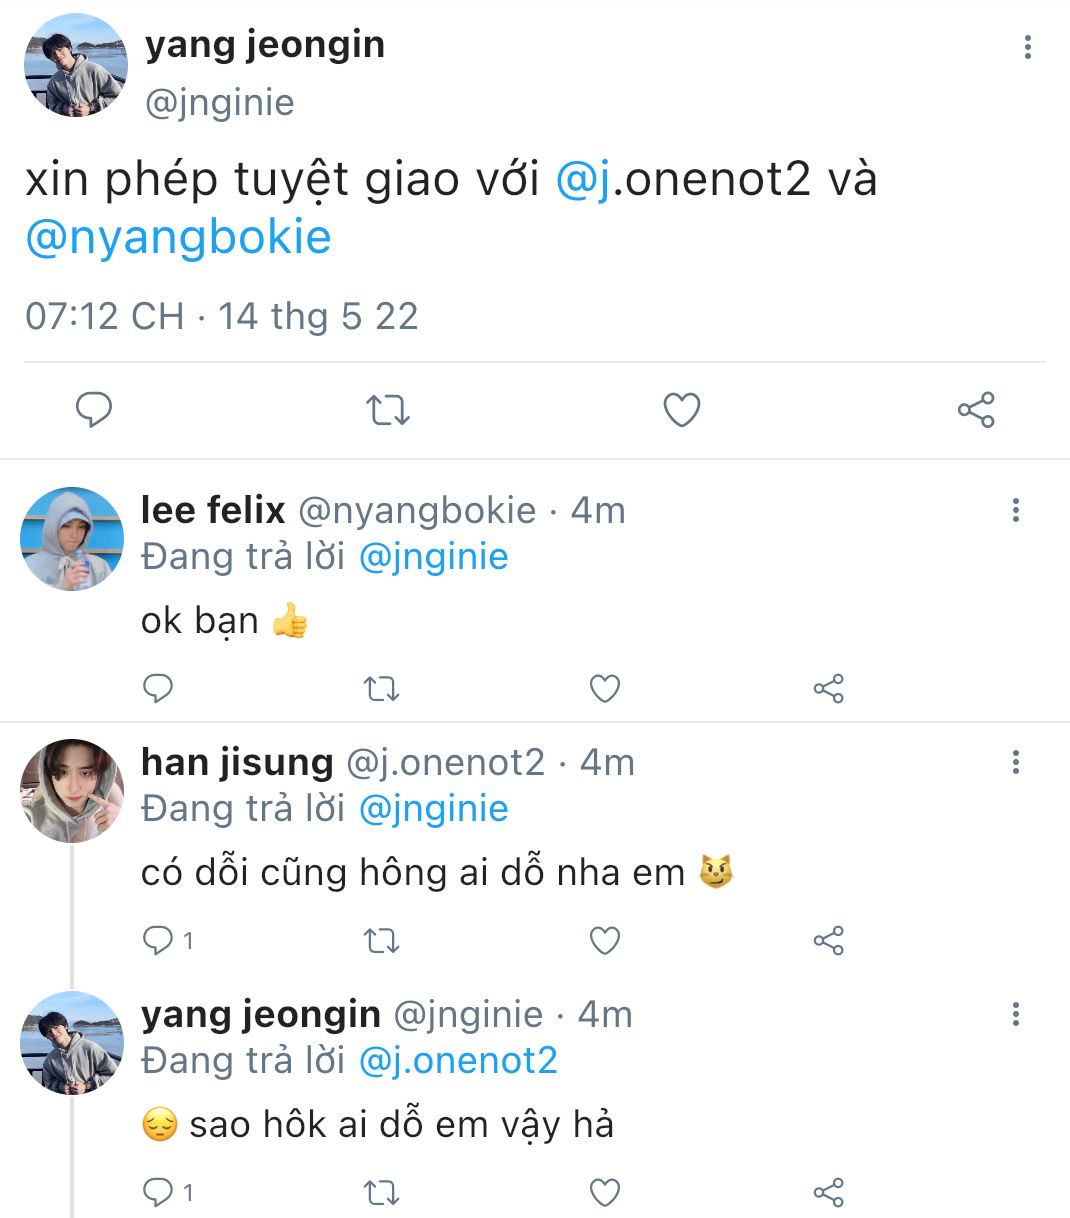Like yang jeongin's main tweet
The height and width of the screenshot is (1218, 1070).
coord(682,410)
